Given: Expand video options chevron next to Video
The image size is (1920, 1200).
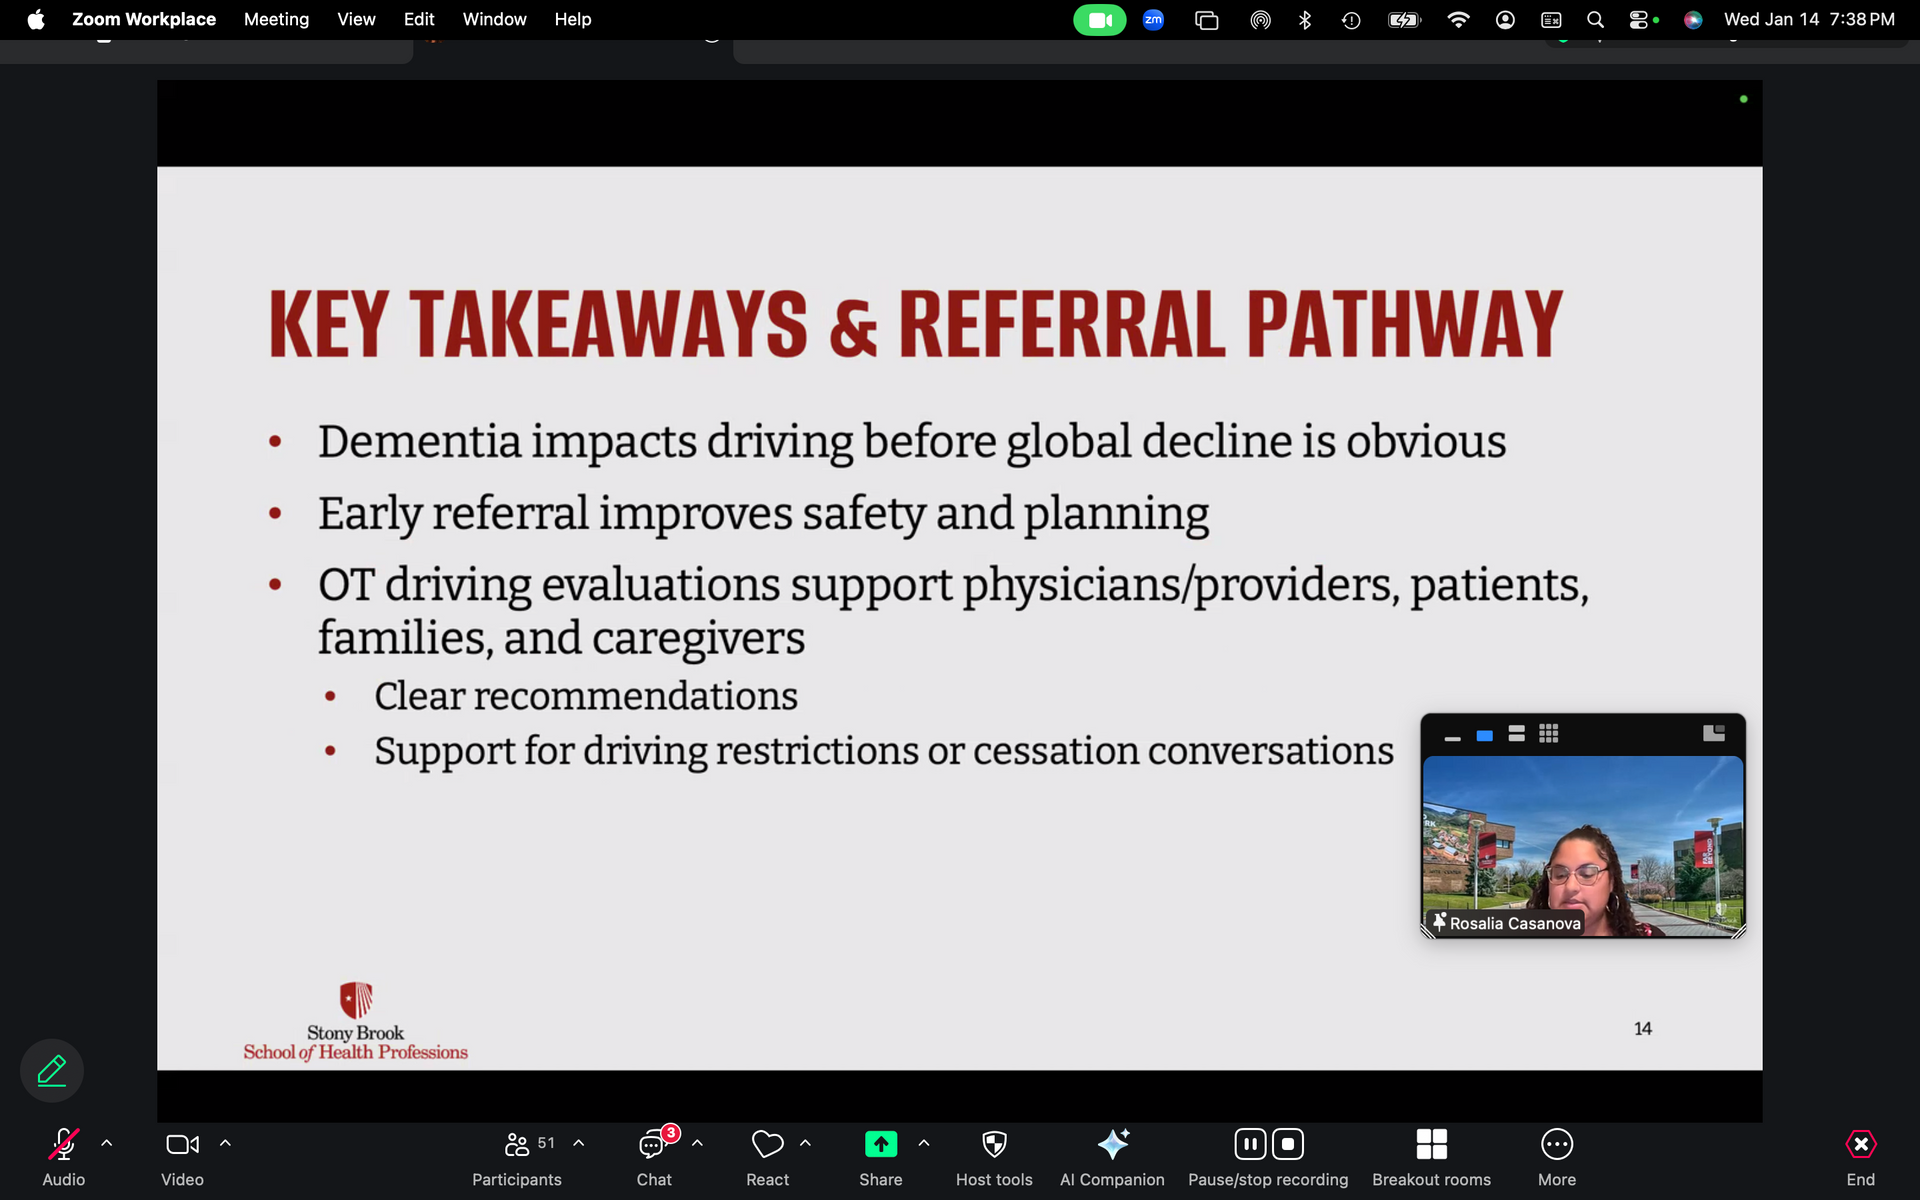Looking at the screenshot, I should (225, 1143).
